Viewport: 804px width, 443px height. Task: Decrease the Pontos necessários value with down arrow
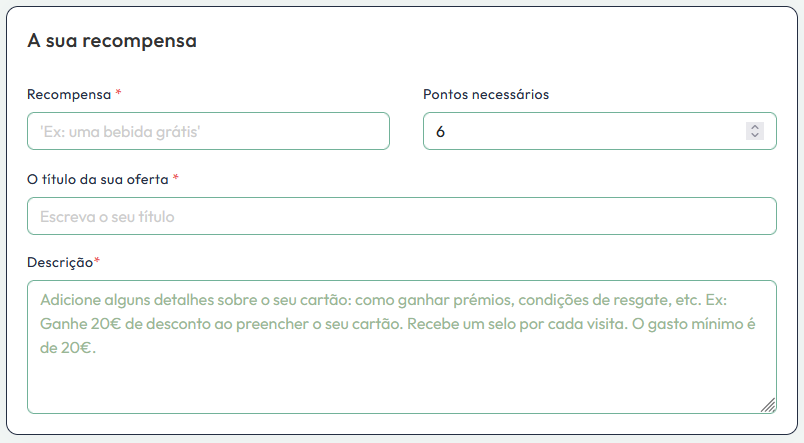point(755,135)
